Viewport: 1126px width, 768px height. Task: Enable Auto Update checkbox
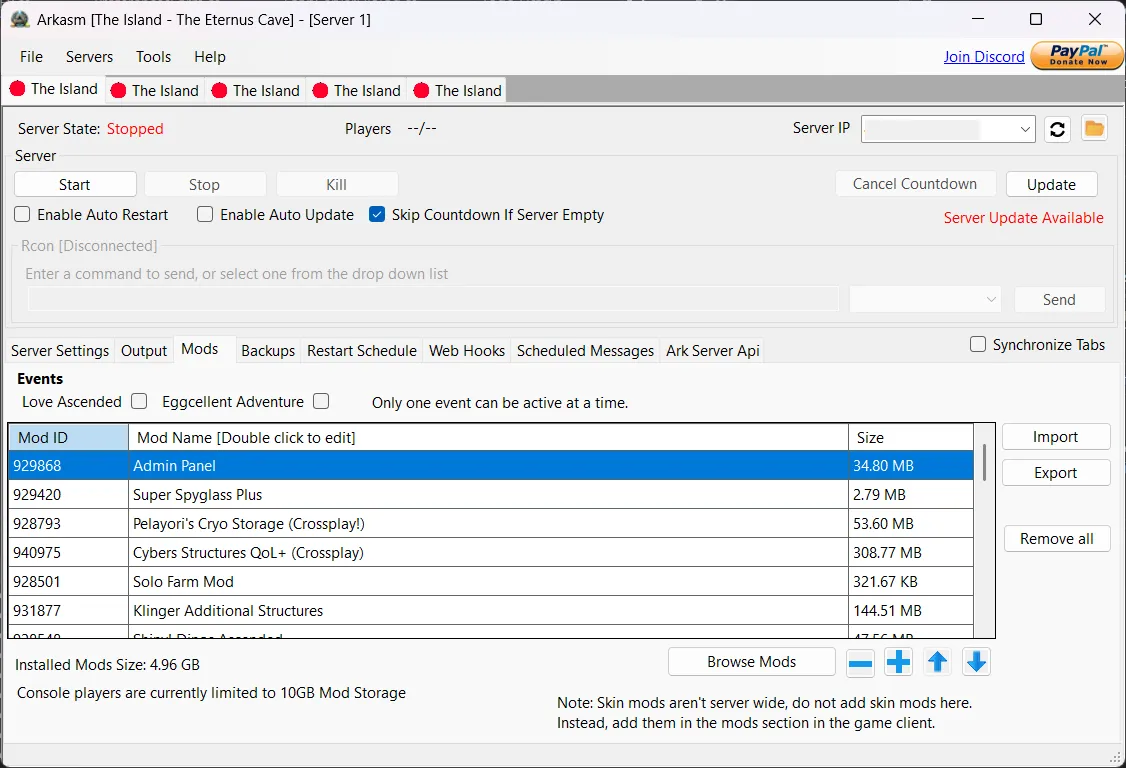click(205, 215)
